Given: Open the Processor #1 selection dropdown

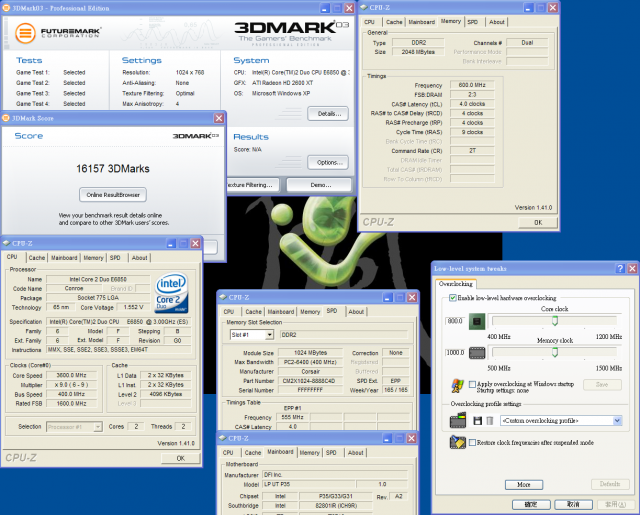Looking at the screenshot, I should [98, 427].
